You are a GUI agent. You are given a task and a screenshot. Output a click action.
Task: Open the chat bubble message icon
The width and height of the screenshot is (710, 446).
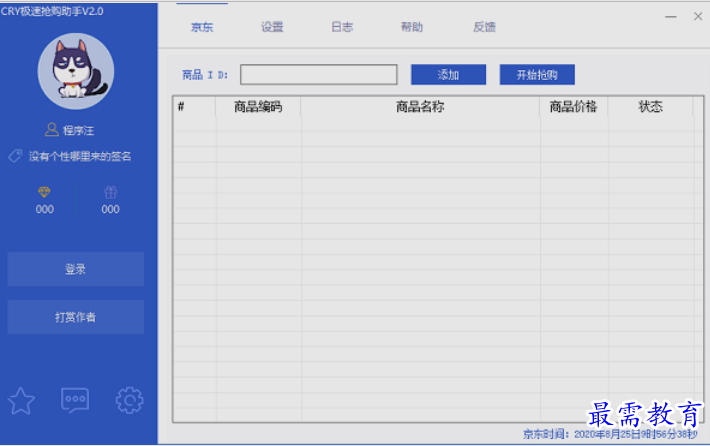click(x=75, y=400)
